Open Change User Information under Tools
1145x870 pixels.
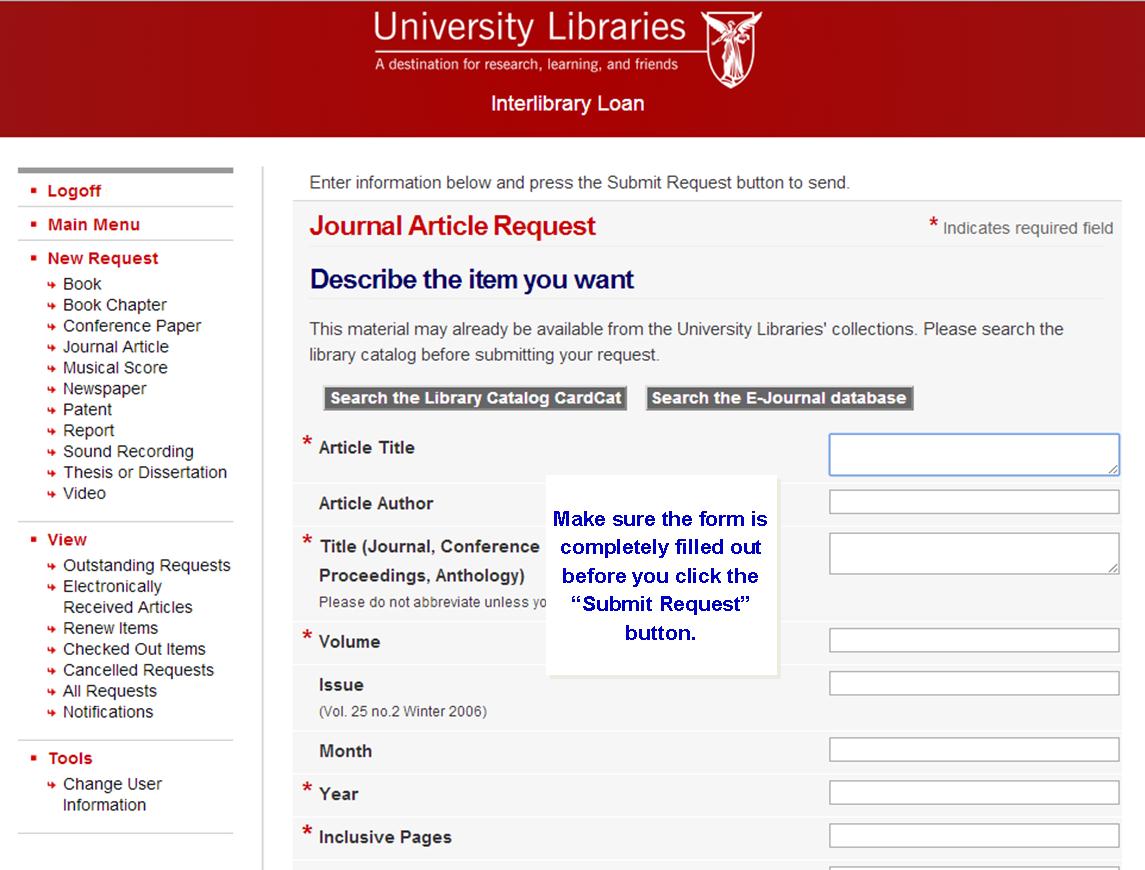[x=112, y=783]
